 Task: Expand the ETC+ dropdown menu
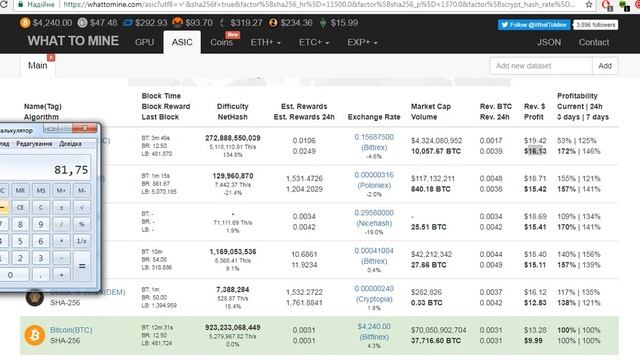point(314,42)
